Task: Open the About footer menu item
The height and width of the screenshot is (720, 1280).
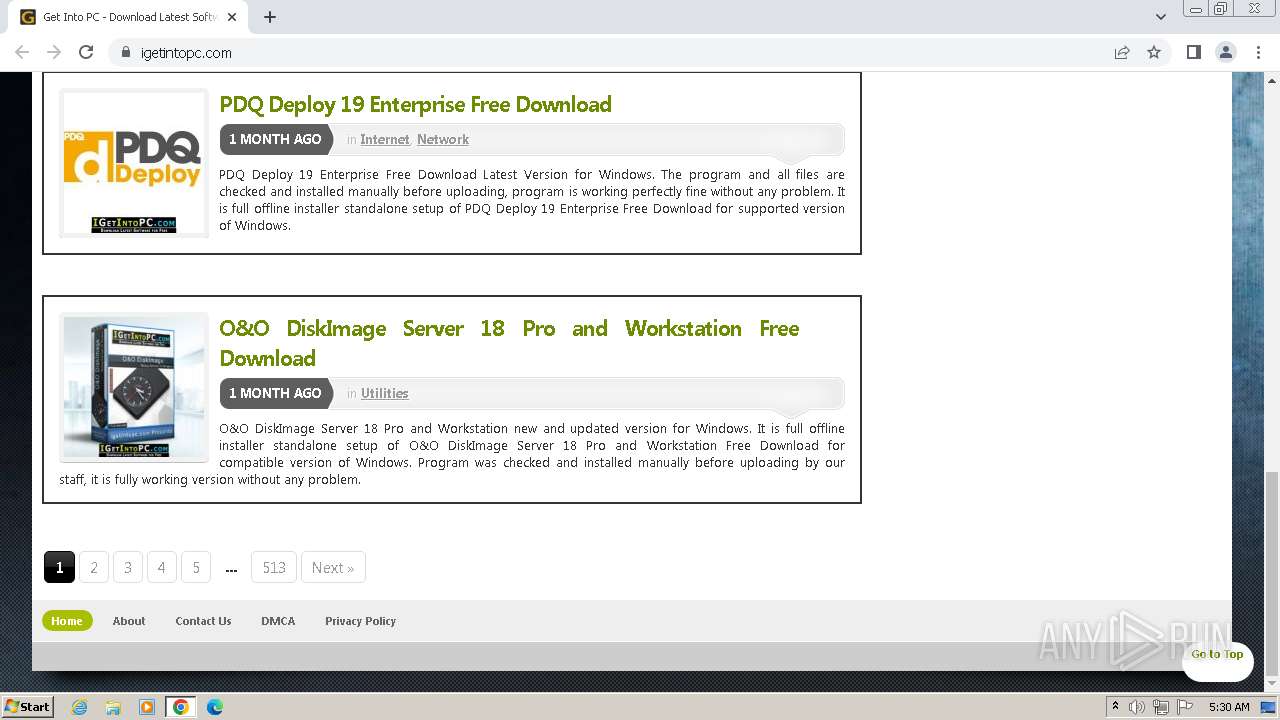Action: coord(129,621)
